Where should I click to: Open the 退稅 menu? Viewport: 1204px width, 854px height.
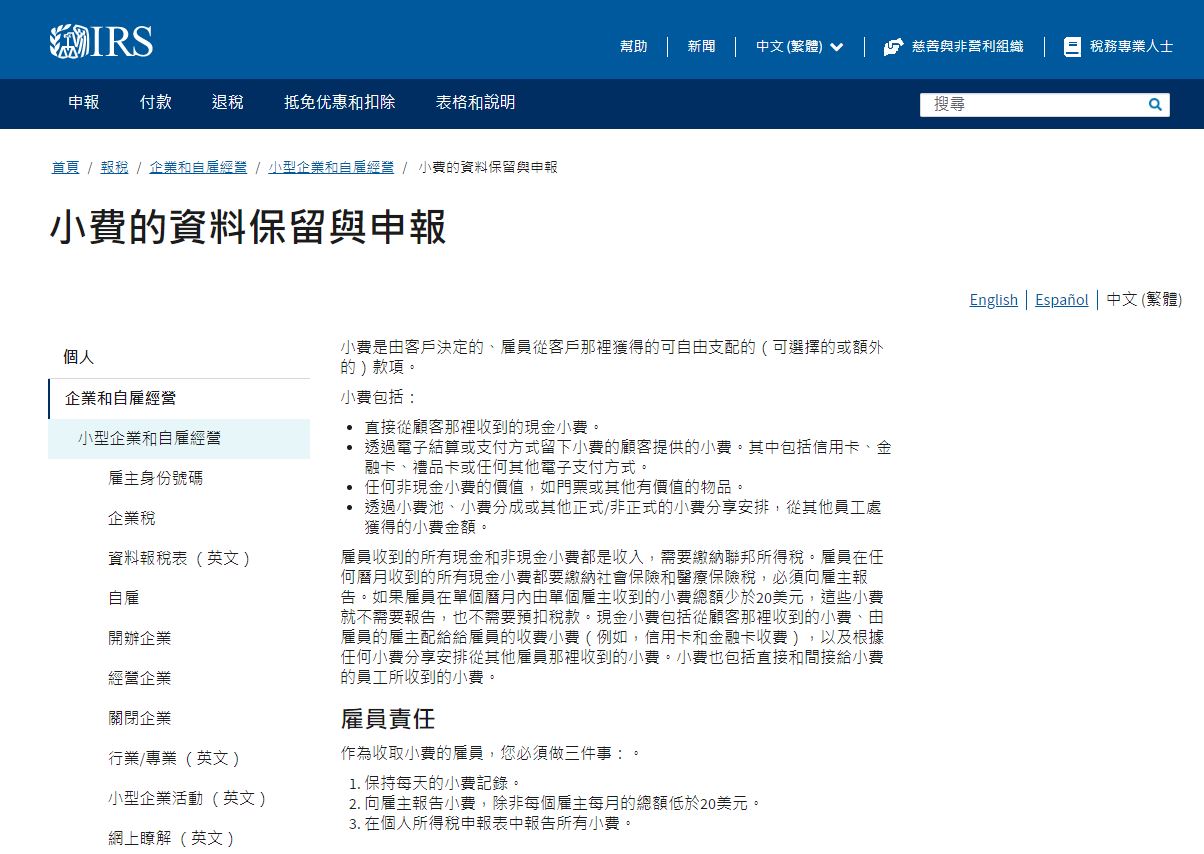(227, 102)
